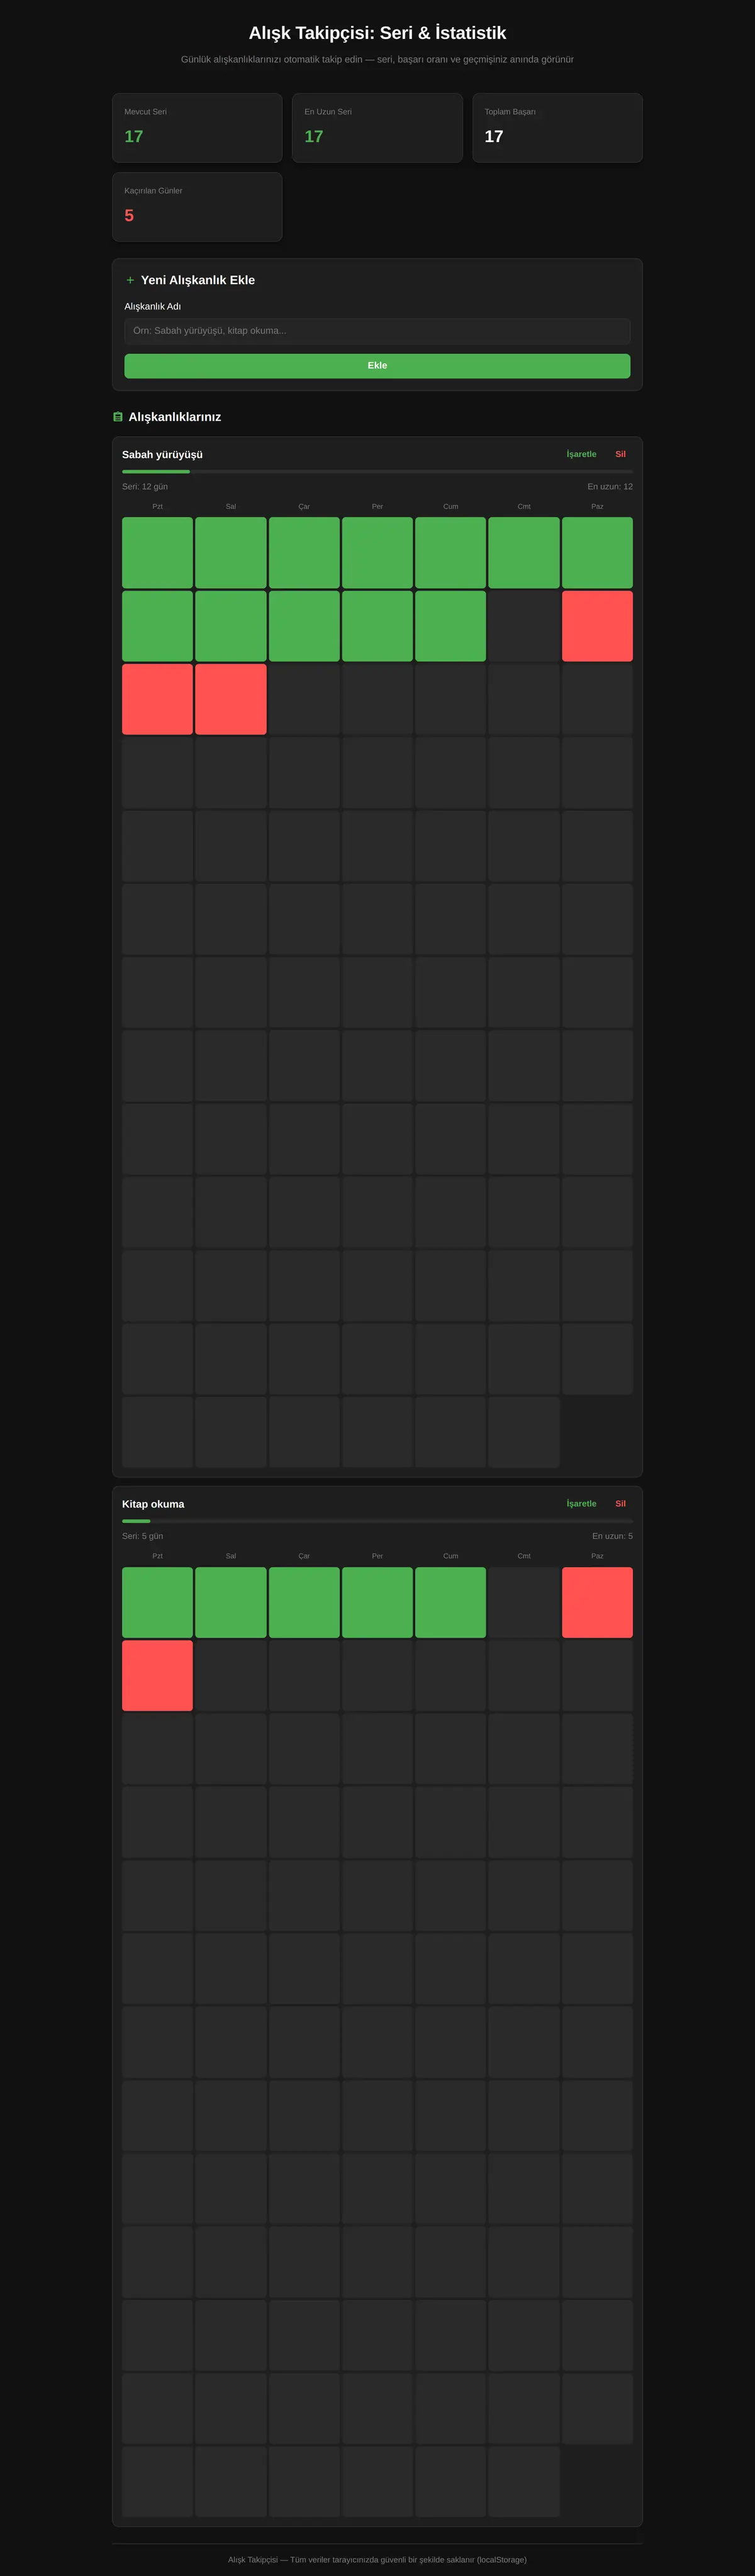Click the Toplam Başarı stat card
The width and height of the screenshot is (755, 2576).
557,128
